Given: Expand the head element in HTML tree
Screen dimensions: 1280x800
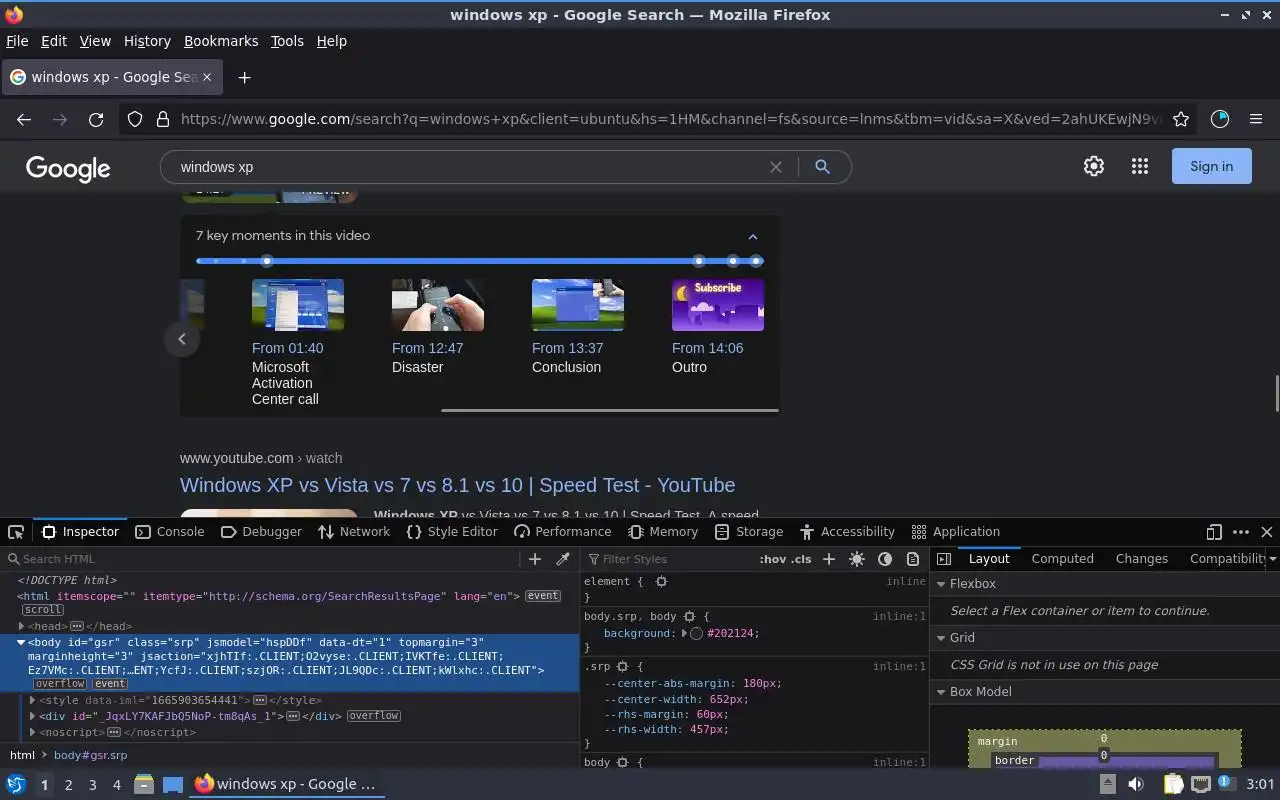Looking at the screenshot, I should 21,626.
